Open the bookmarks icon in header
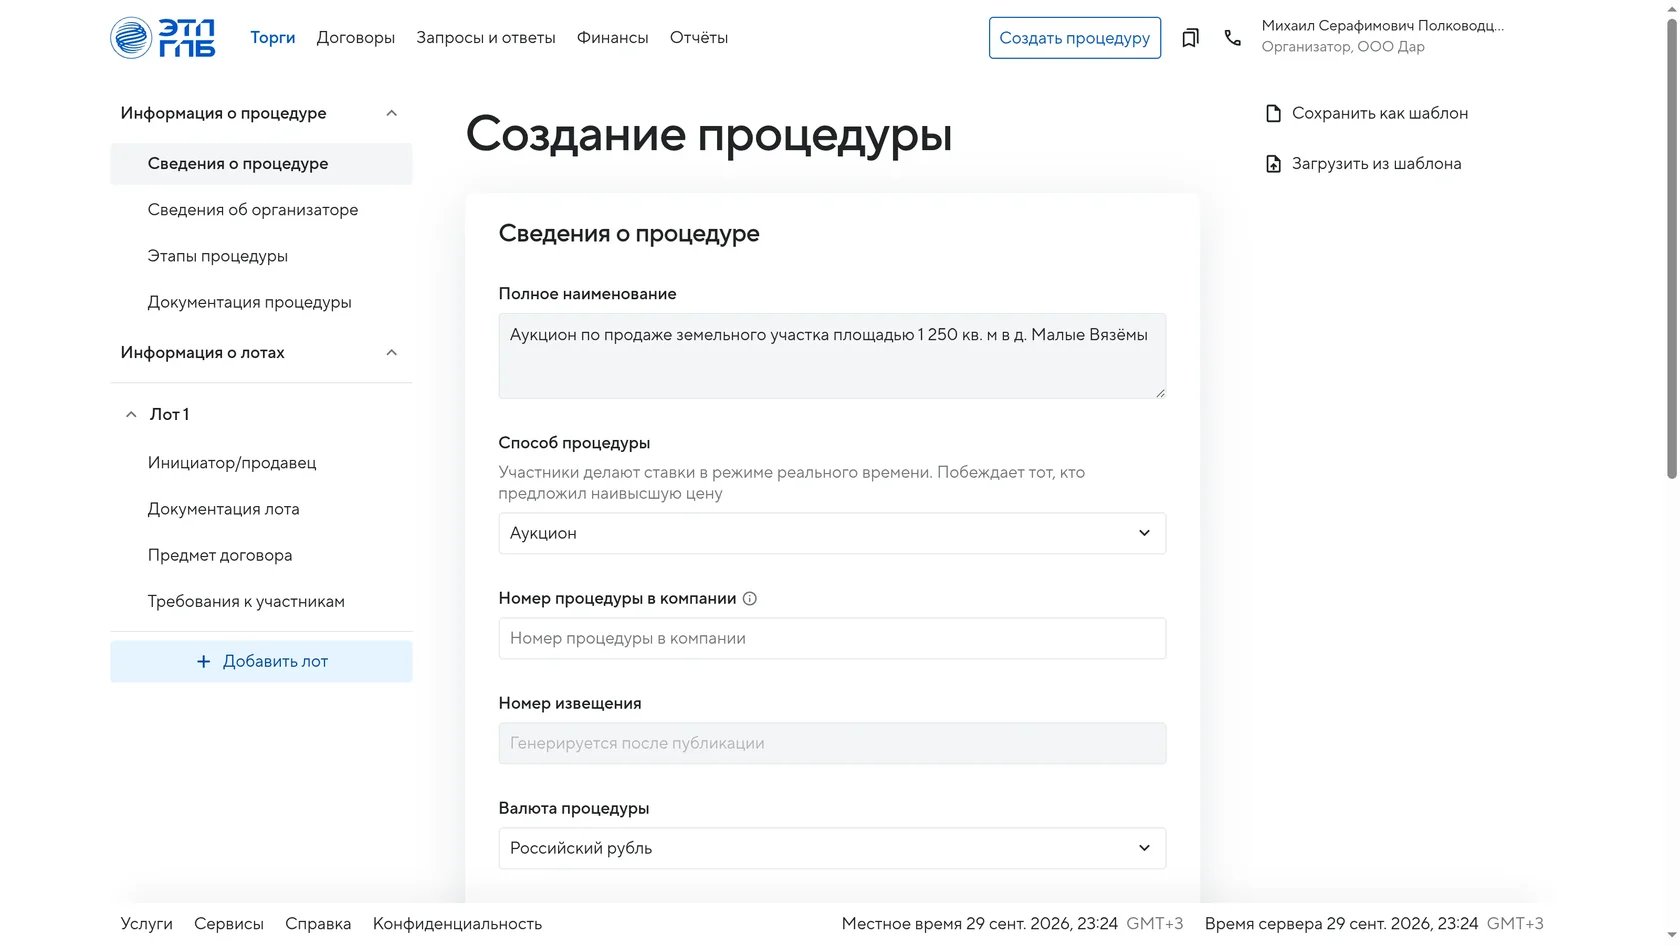 (1190, 38)
